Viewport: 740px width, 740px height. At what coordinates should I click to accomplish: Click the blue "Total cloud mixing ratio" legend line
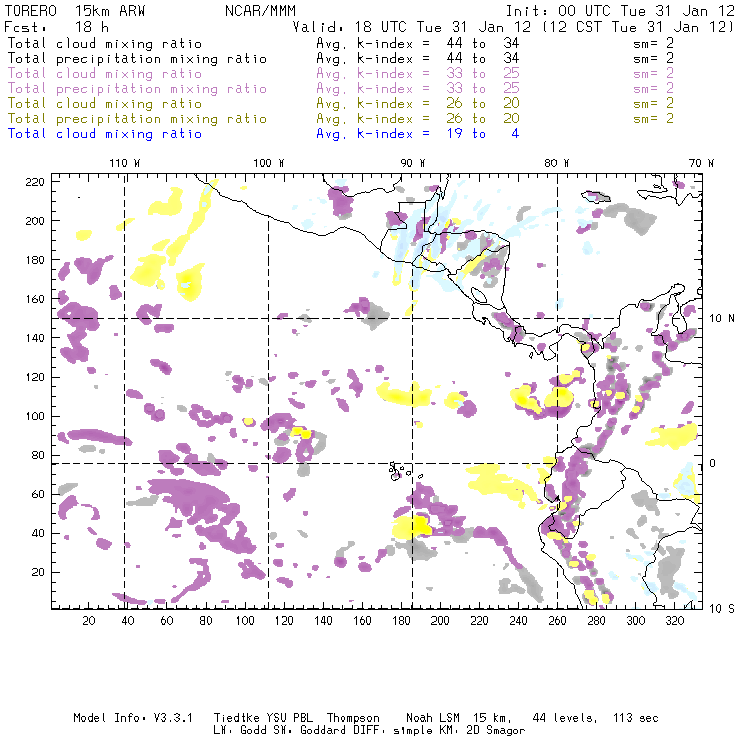[105, 134]
